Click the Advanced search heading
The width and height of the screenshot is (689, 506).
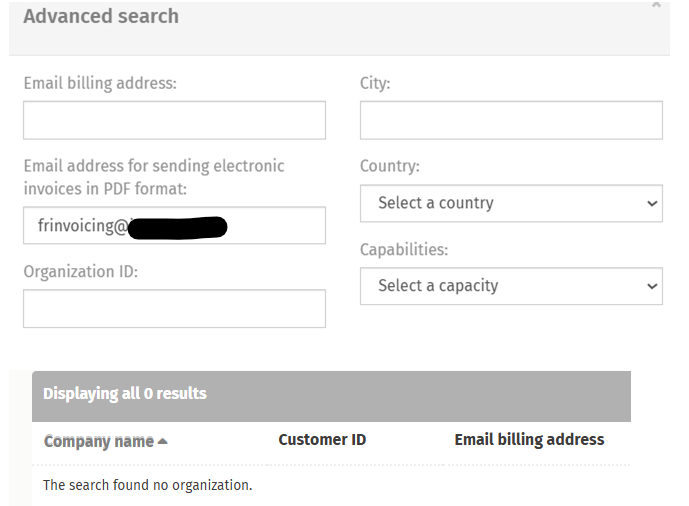coord(101,16)
